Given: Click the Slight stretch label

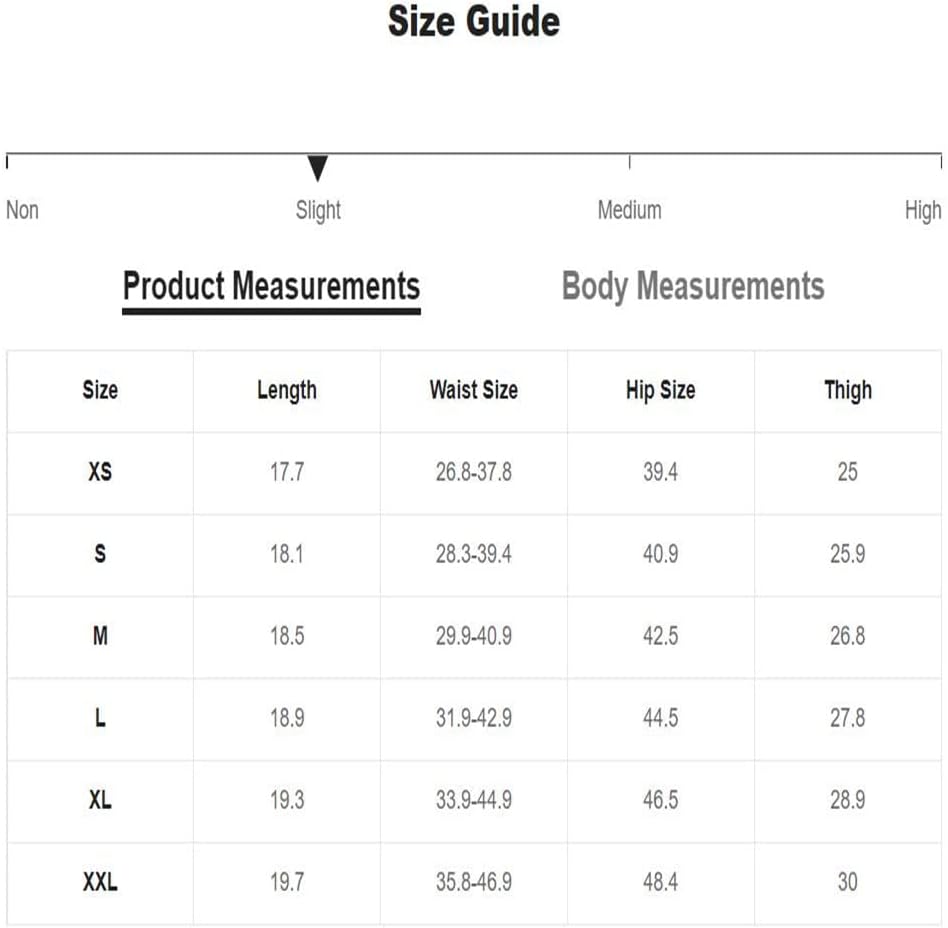Looking at the screenshot, I should pyautogui.click(x=318, y=210).
